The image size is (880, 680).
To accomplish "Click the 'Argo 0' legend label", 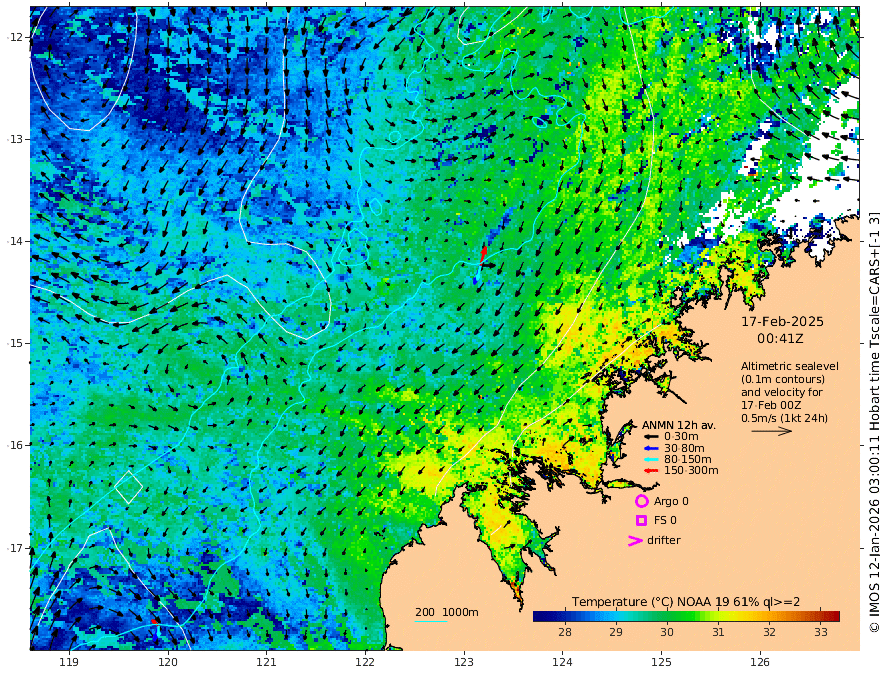I will [x=671, y=501].
